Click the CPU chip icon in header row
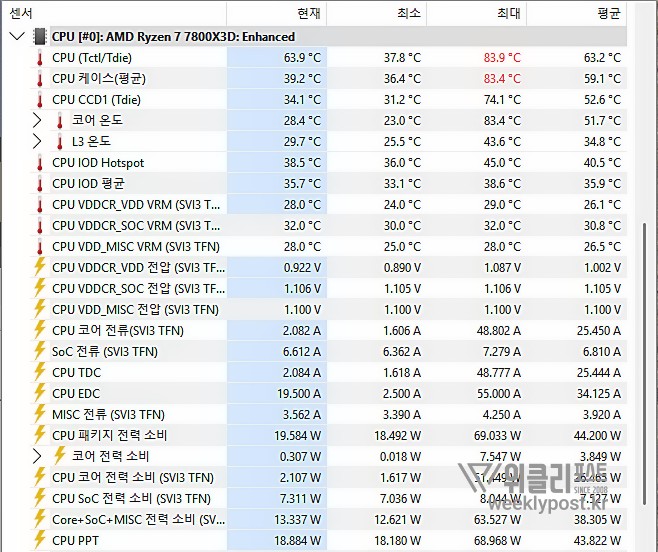Image resolution: width=658 pixels, height=552 pixels. click(x=40, y=37)
